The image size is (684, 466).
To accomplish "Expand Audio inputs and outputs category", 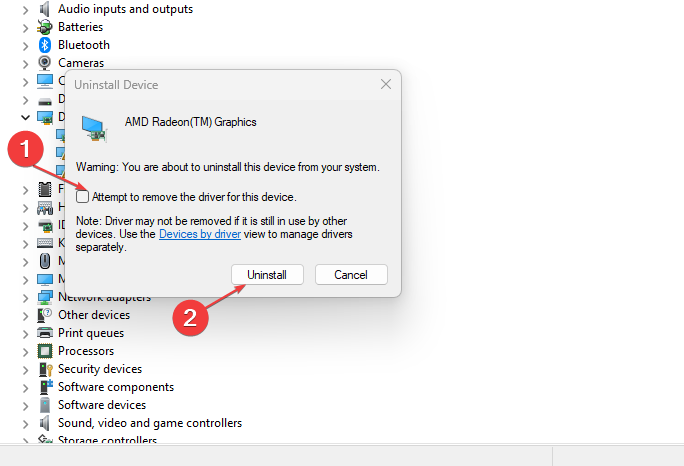I will (26, 10).
